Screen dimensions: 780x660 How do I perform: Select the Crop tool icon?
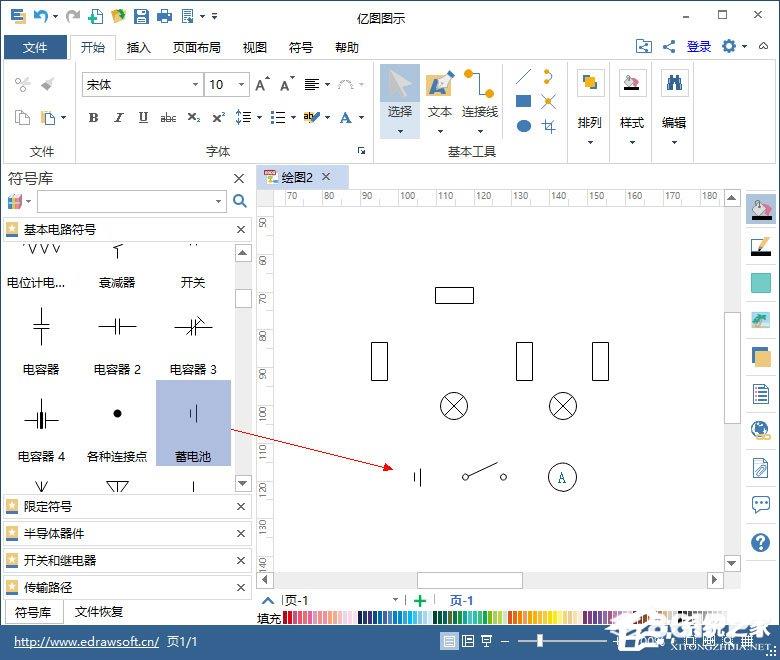coord(548,126)
